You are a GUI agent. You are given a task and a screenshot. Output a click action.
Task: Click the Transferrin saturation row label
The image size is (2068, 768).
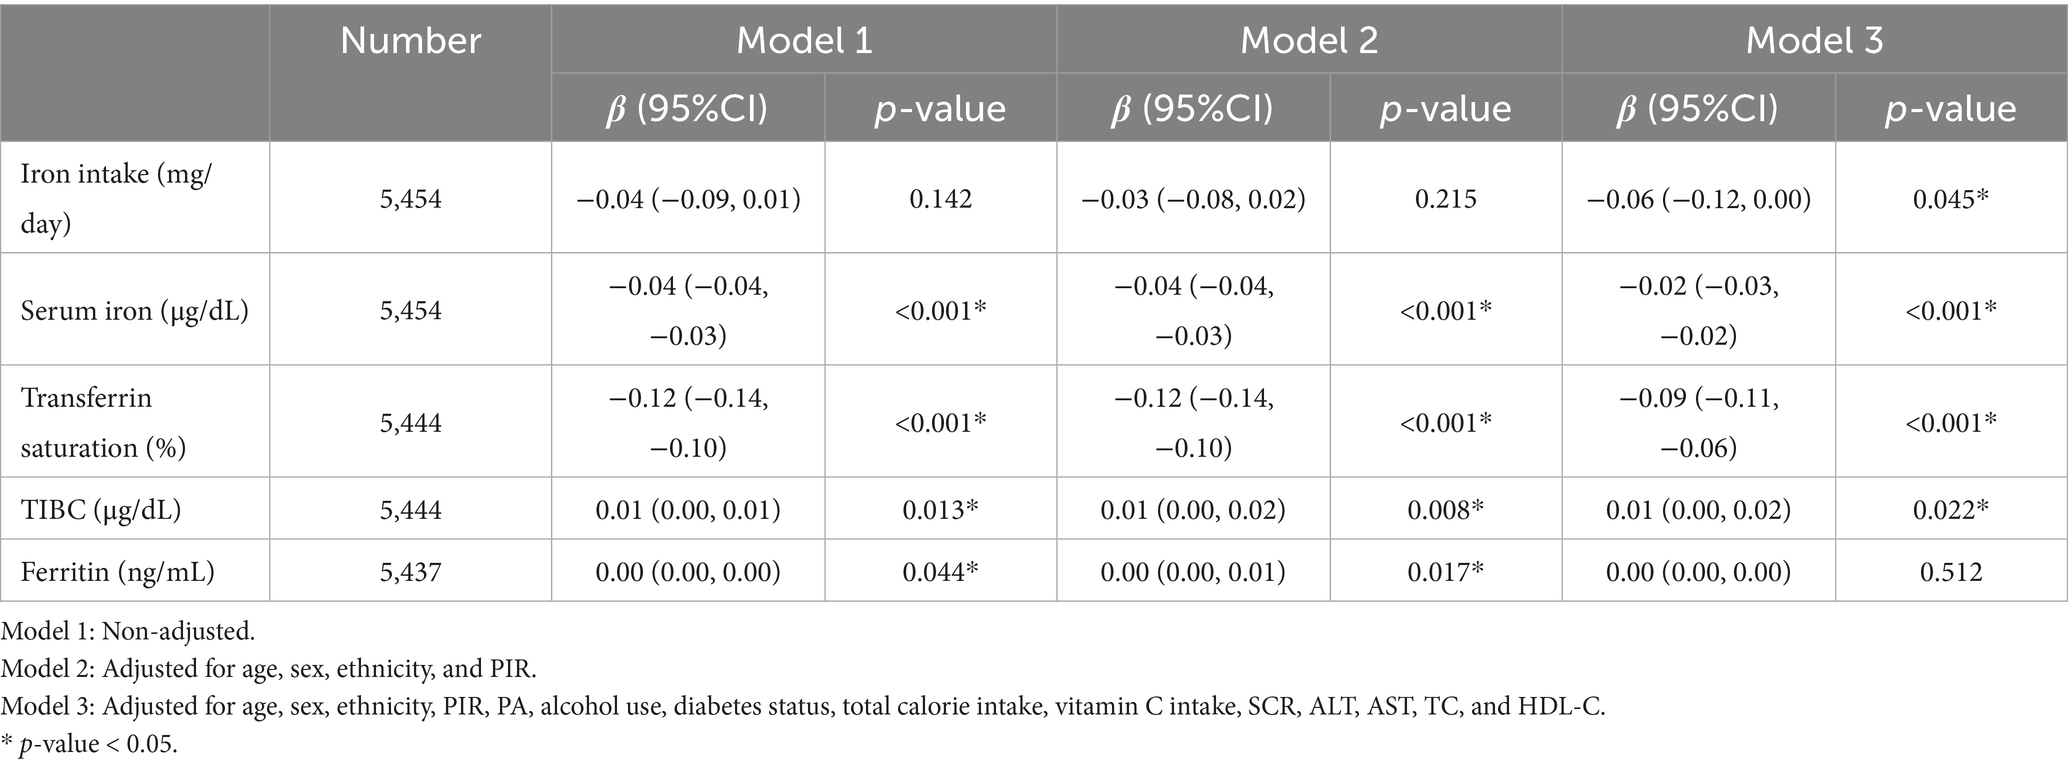[104, 422]
